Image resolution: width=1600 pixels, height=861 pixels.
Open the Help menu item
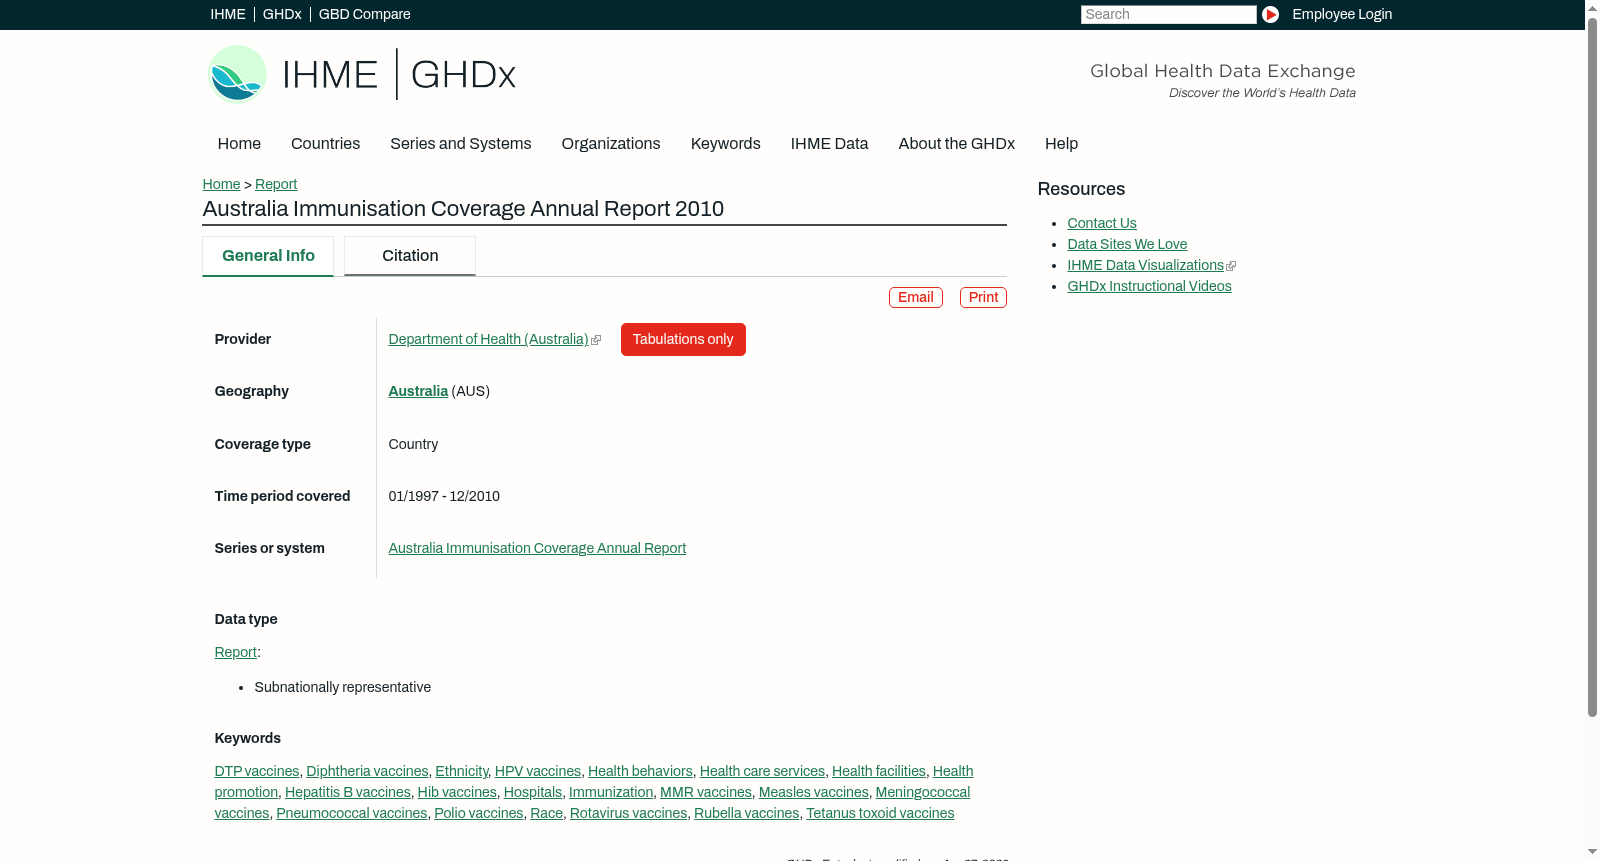click(x=1062, y=144)
